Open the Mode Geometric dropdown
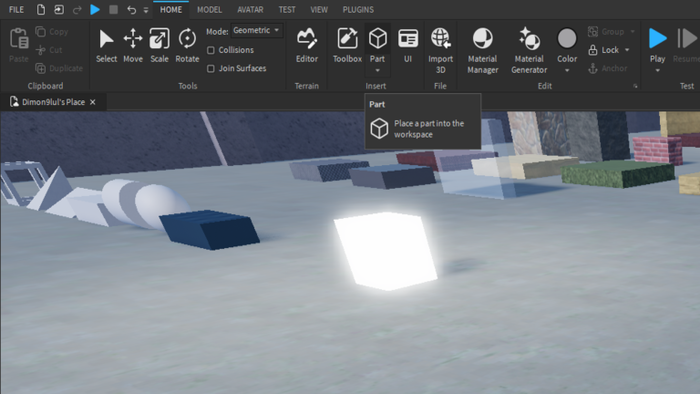700x394 pixels. point(257,30)
